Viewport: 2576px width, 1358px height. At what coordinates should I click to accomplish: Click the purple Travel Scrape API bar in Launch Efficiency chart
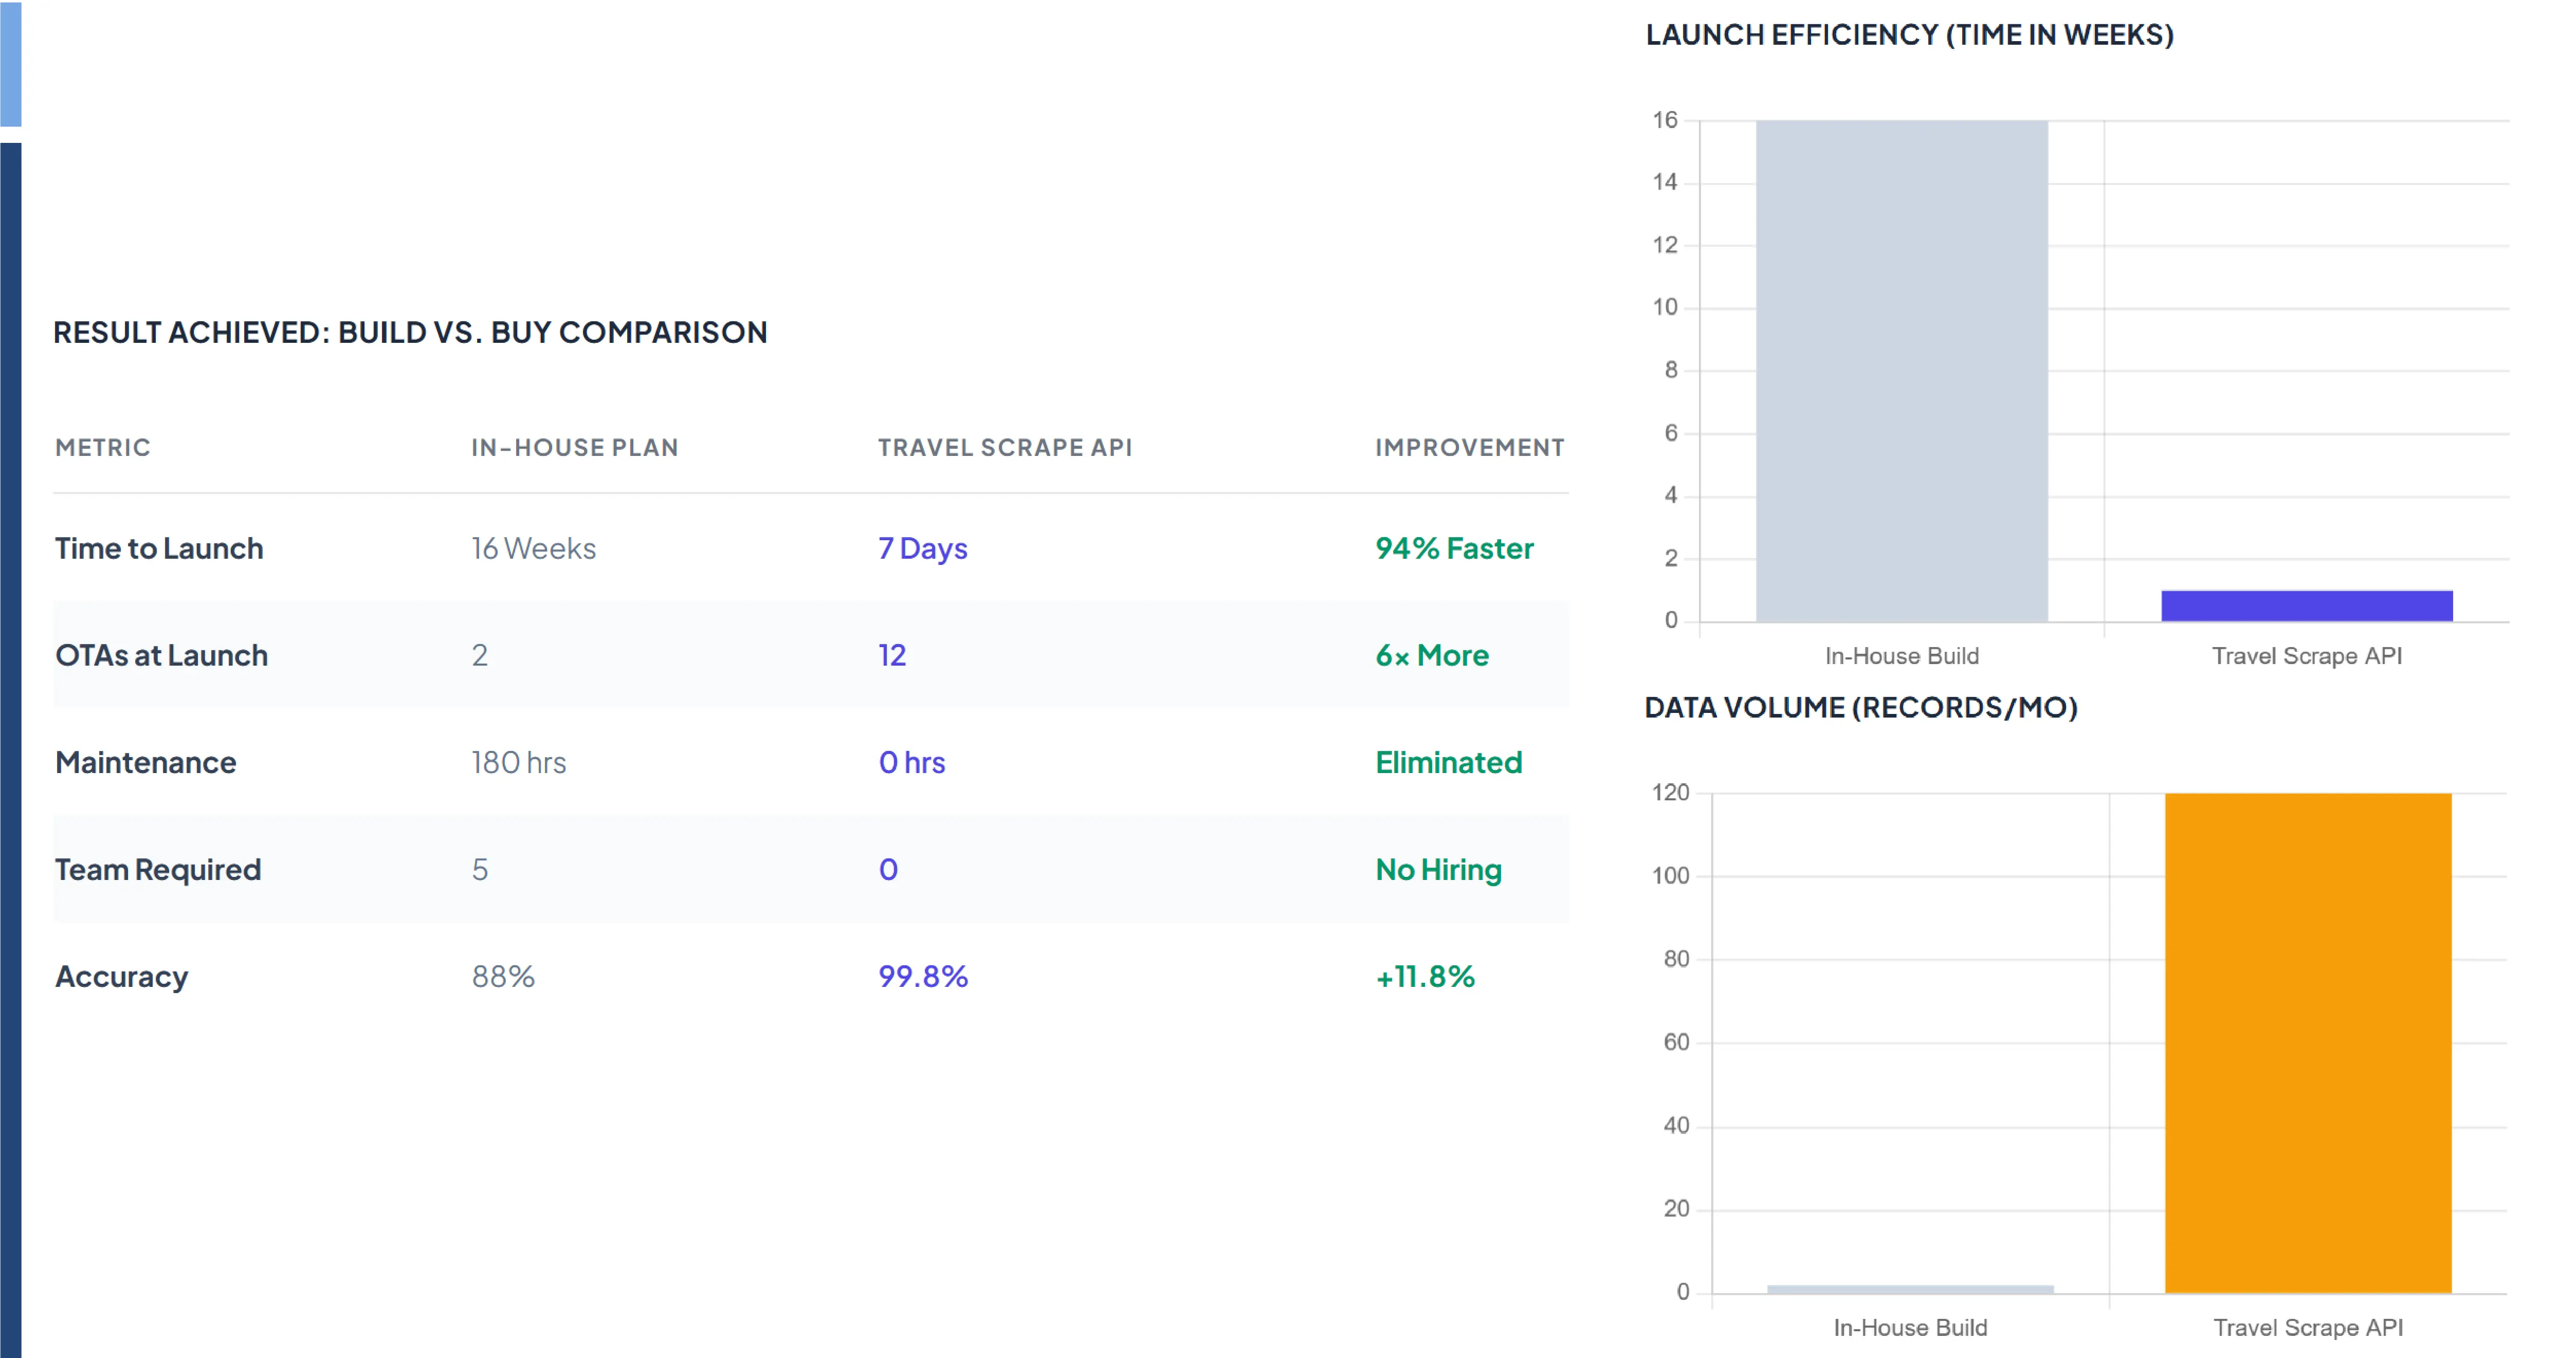click(x=2307, y=606)
